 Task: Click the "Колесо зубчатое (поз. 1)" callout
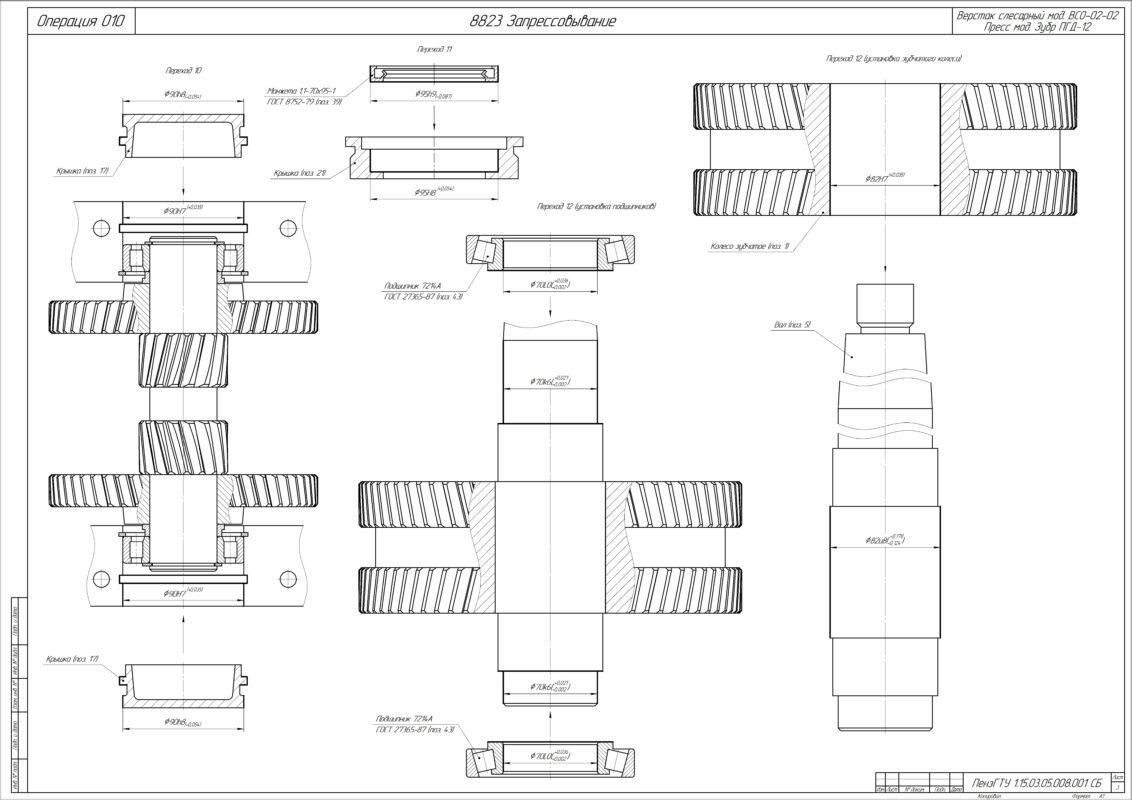[x=750, y=245]
